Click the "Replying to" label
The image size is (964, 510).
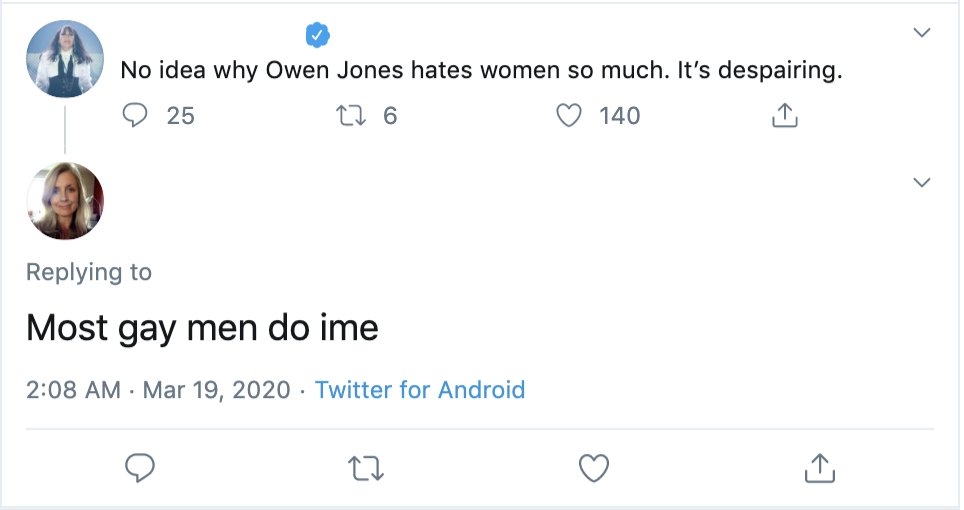(89, 272)
